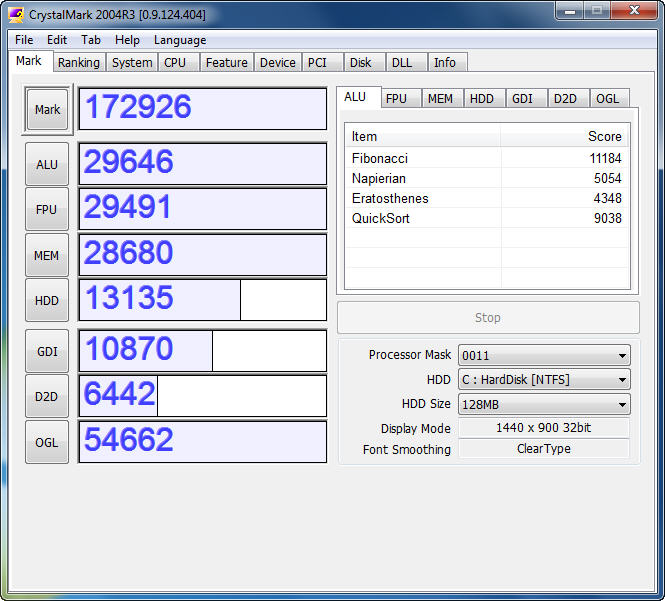665x601 pixels.
Task: Run the FPU benchmark button
Action: [47, 210]
